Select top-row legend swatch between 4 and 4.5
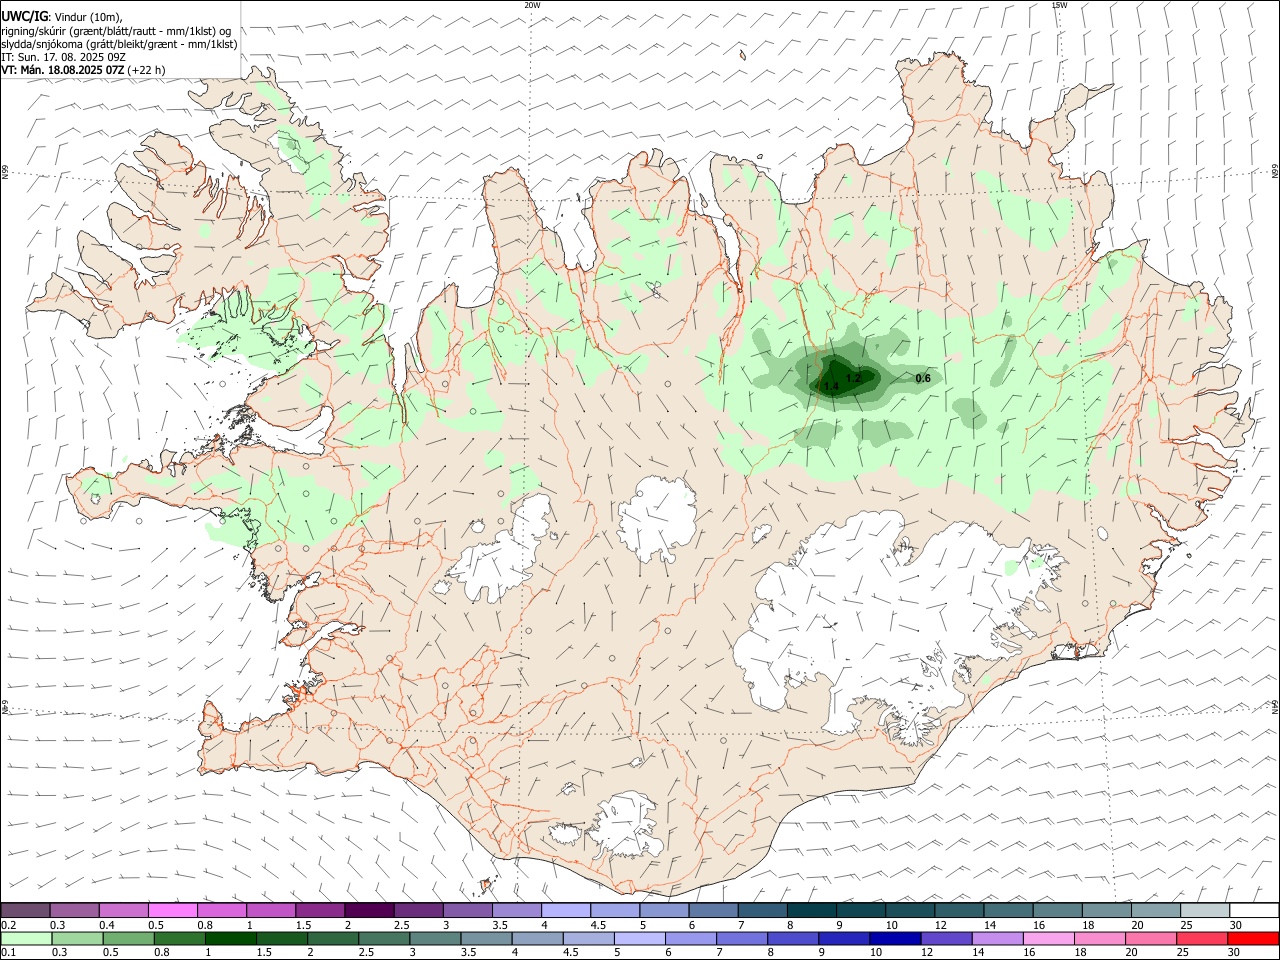The width and height of the screenshot is (1280, 960). tap(565, 910)
